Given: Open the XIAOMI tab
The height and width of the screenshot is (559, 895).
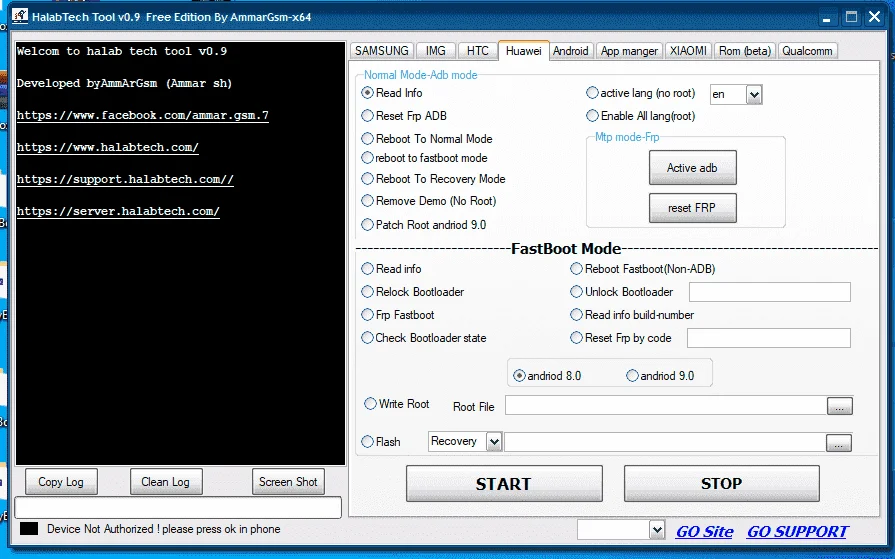Looking at the screenshot, I should point(688,51).
